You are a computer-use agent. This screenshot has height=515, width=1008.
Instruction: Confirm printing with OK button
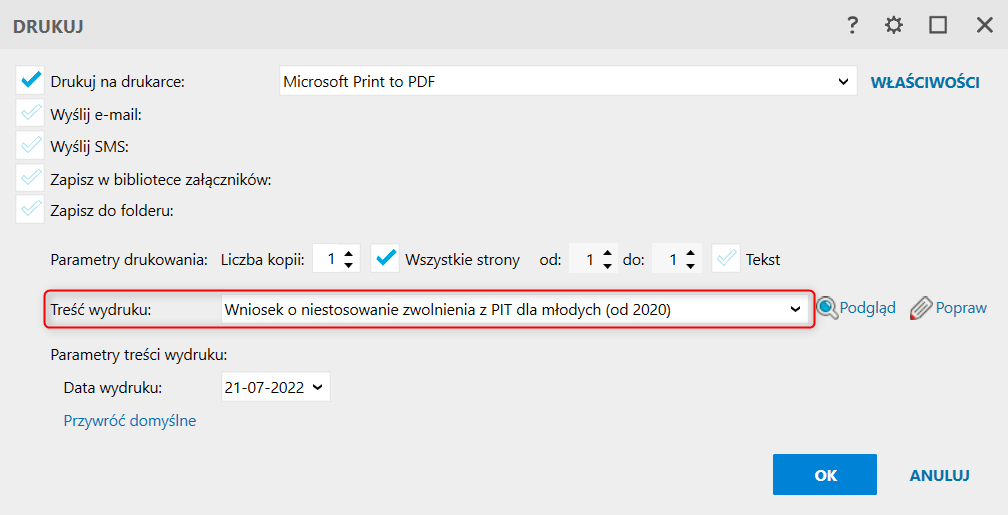pyautogui.click(x=825, y=474)
